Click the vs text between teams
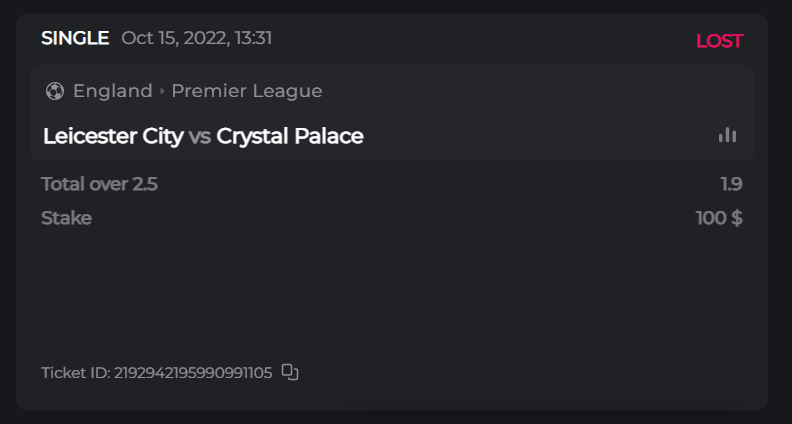792x424 pixels. click(x=200, y=136)
